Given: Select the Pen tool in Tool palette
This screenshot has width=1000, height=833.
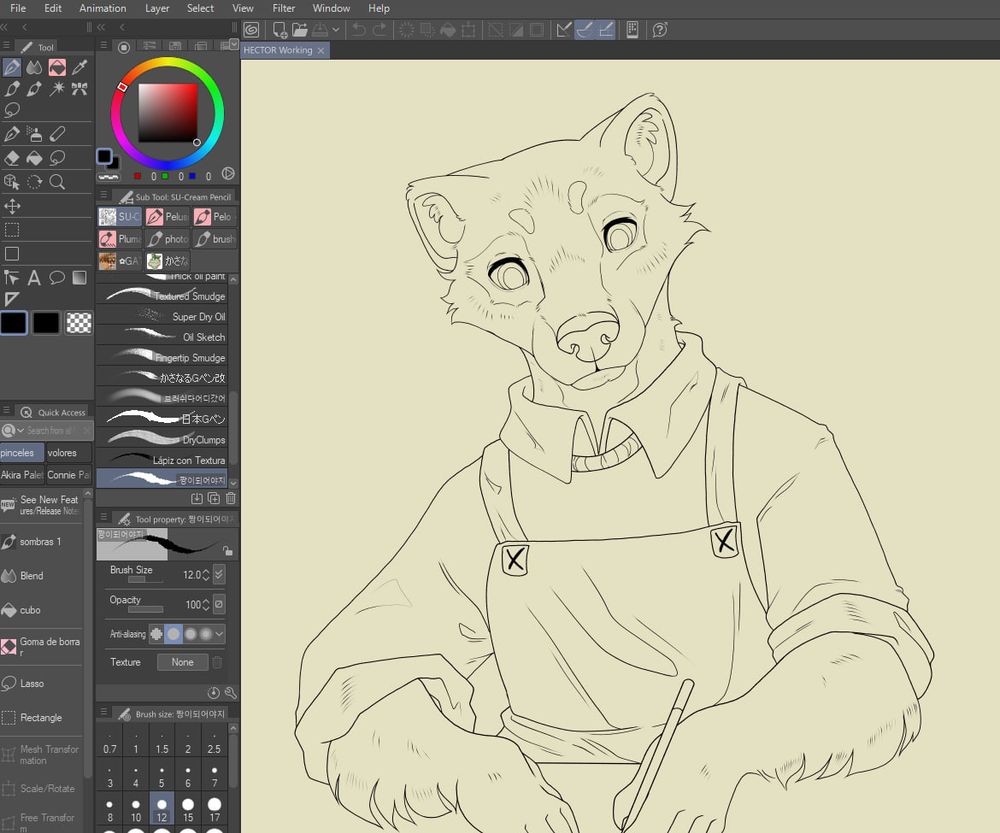Looking at the screenshot, I should point(11,67).
